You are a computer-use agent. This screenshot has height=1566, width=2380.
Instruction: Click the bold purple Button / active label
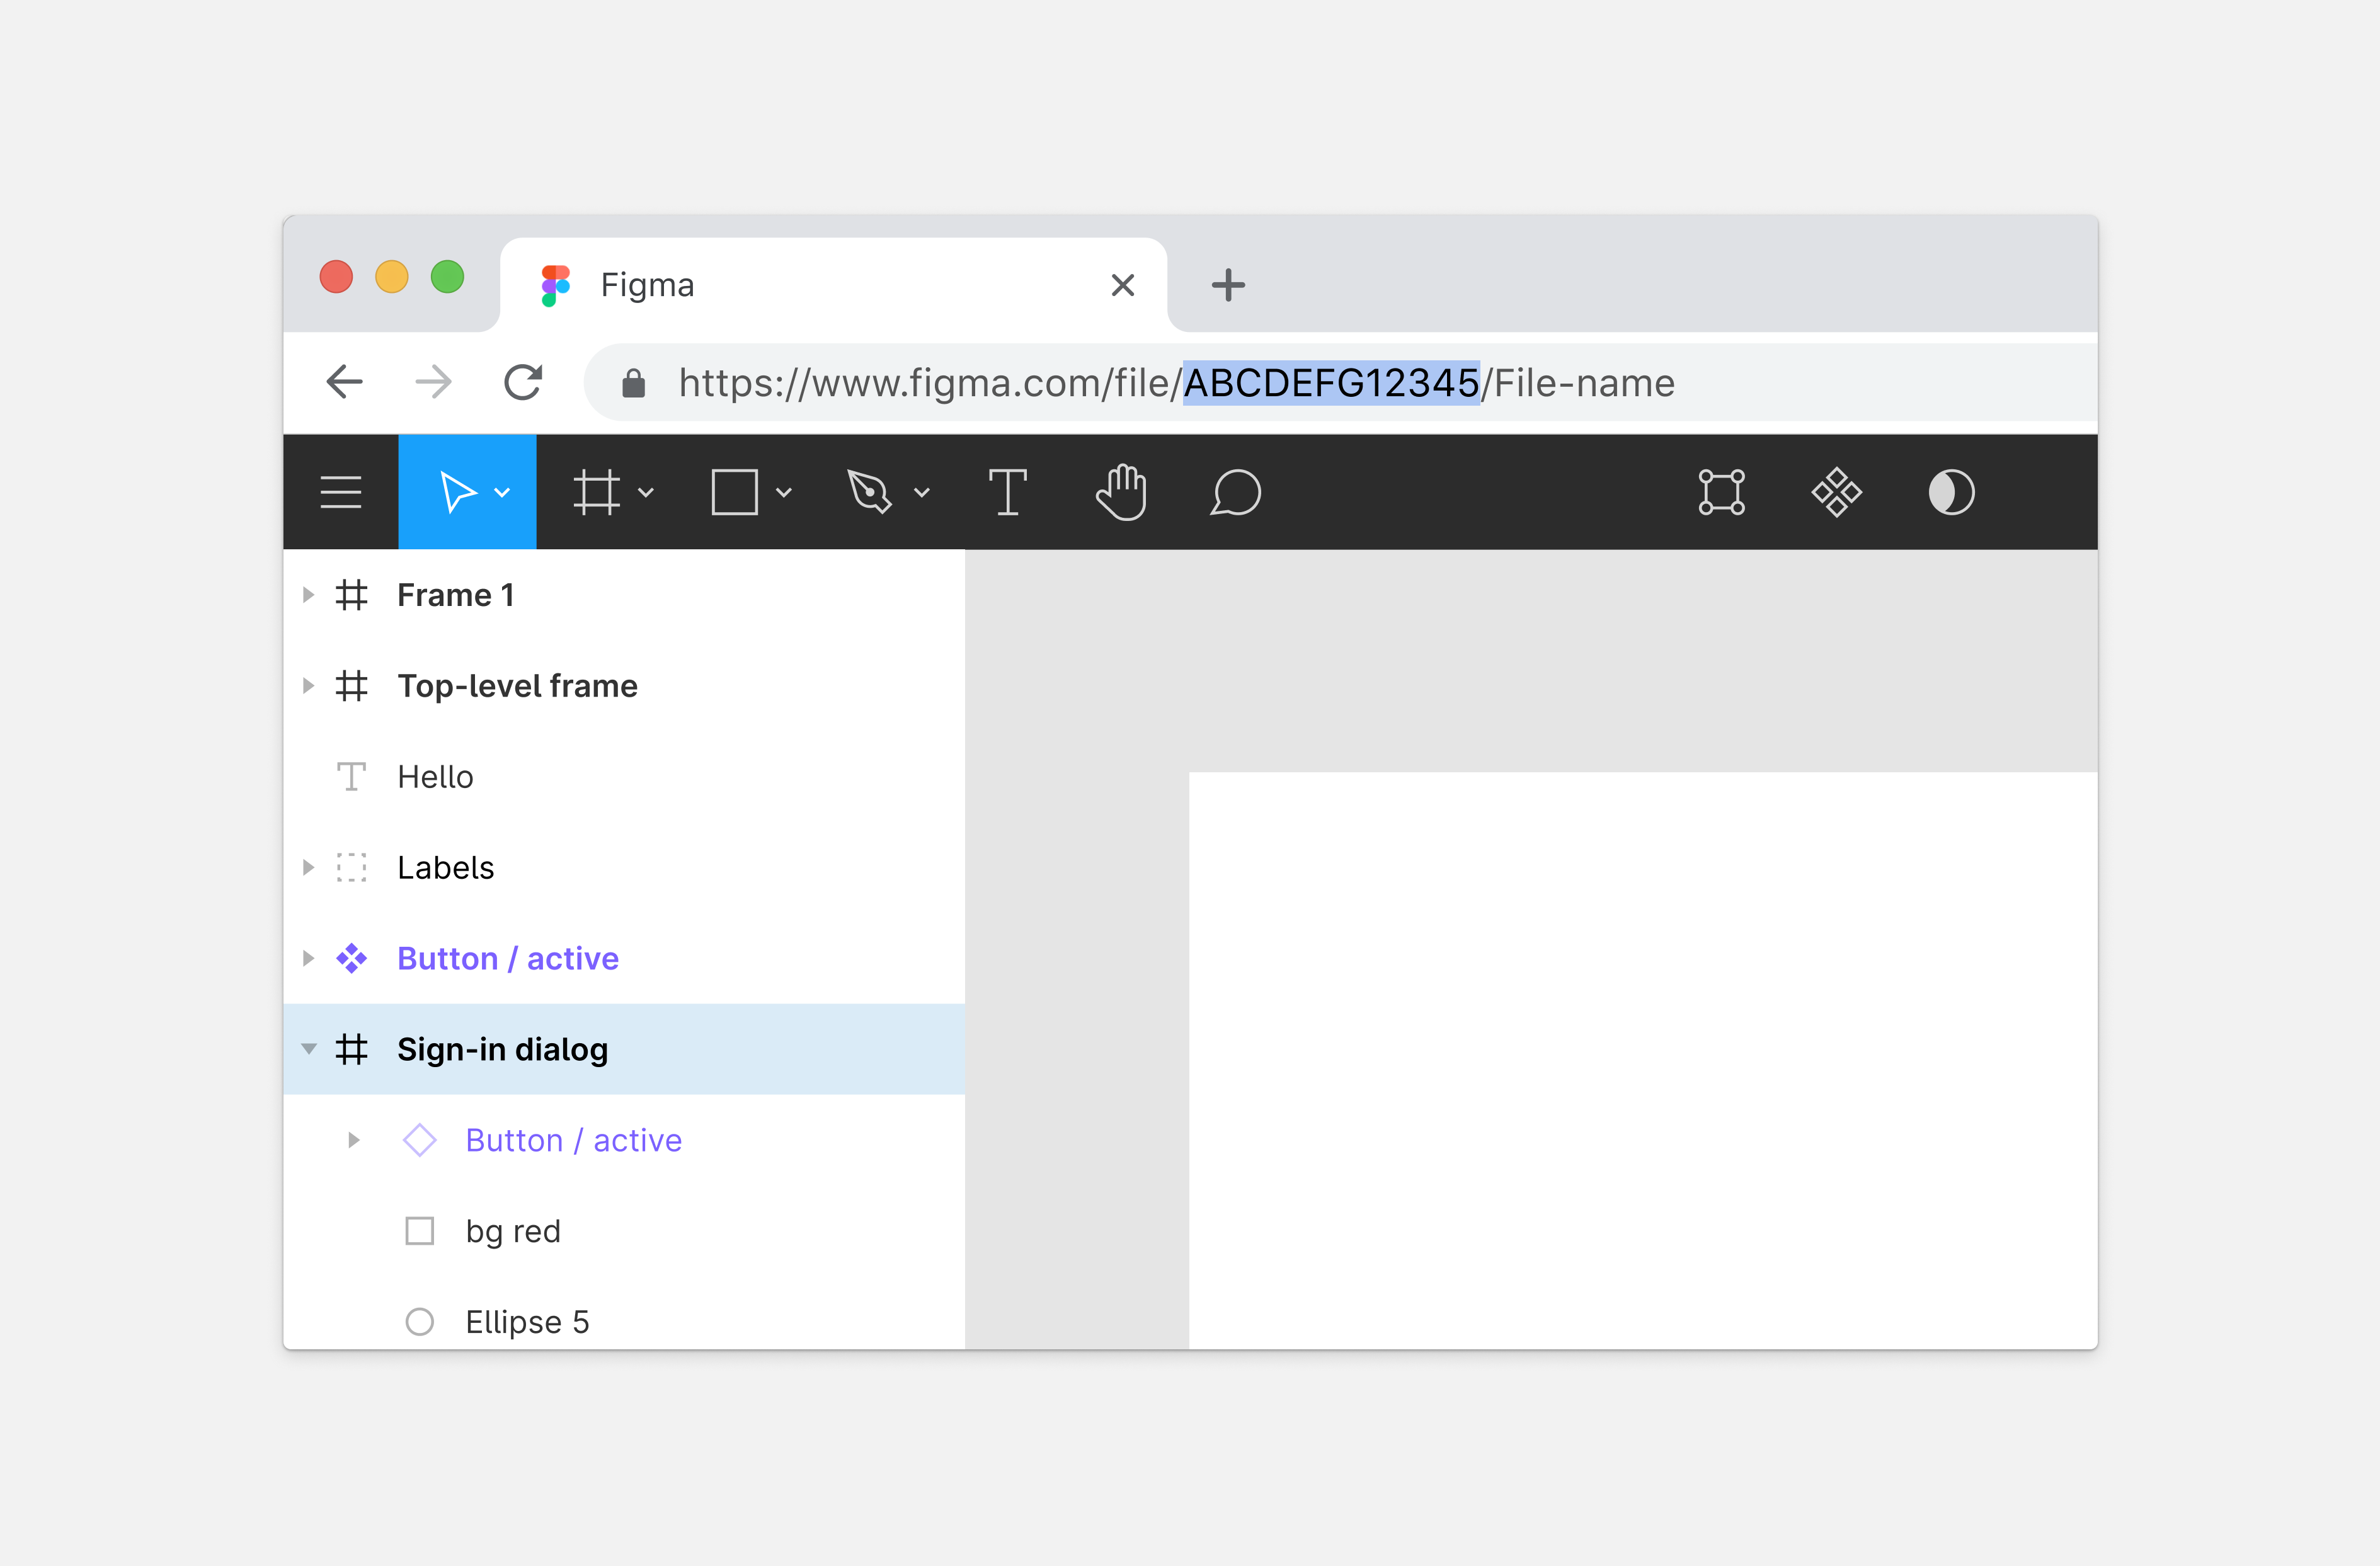click(508, 959)
